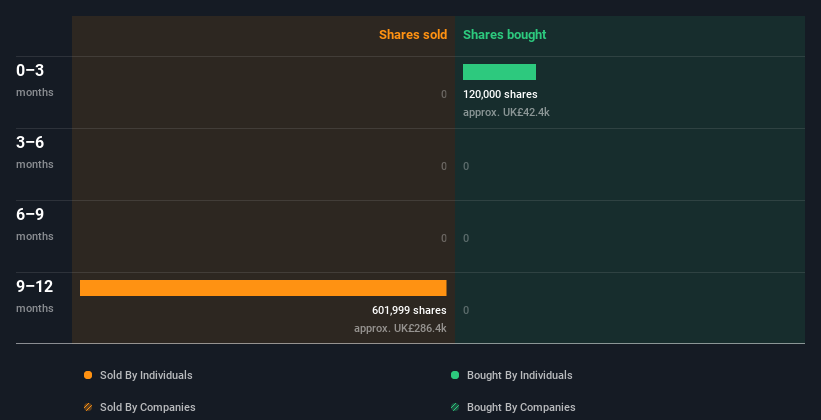Click the Shares bought column header
The width and height of the screenshot is (821, 420).
tap(504, 35)
